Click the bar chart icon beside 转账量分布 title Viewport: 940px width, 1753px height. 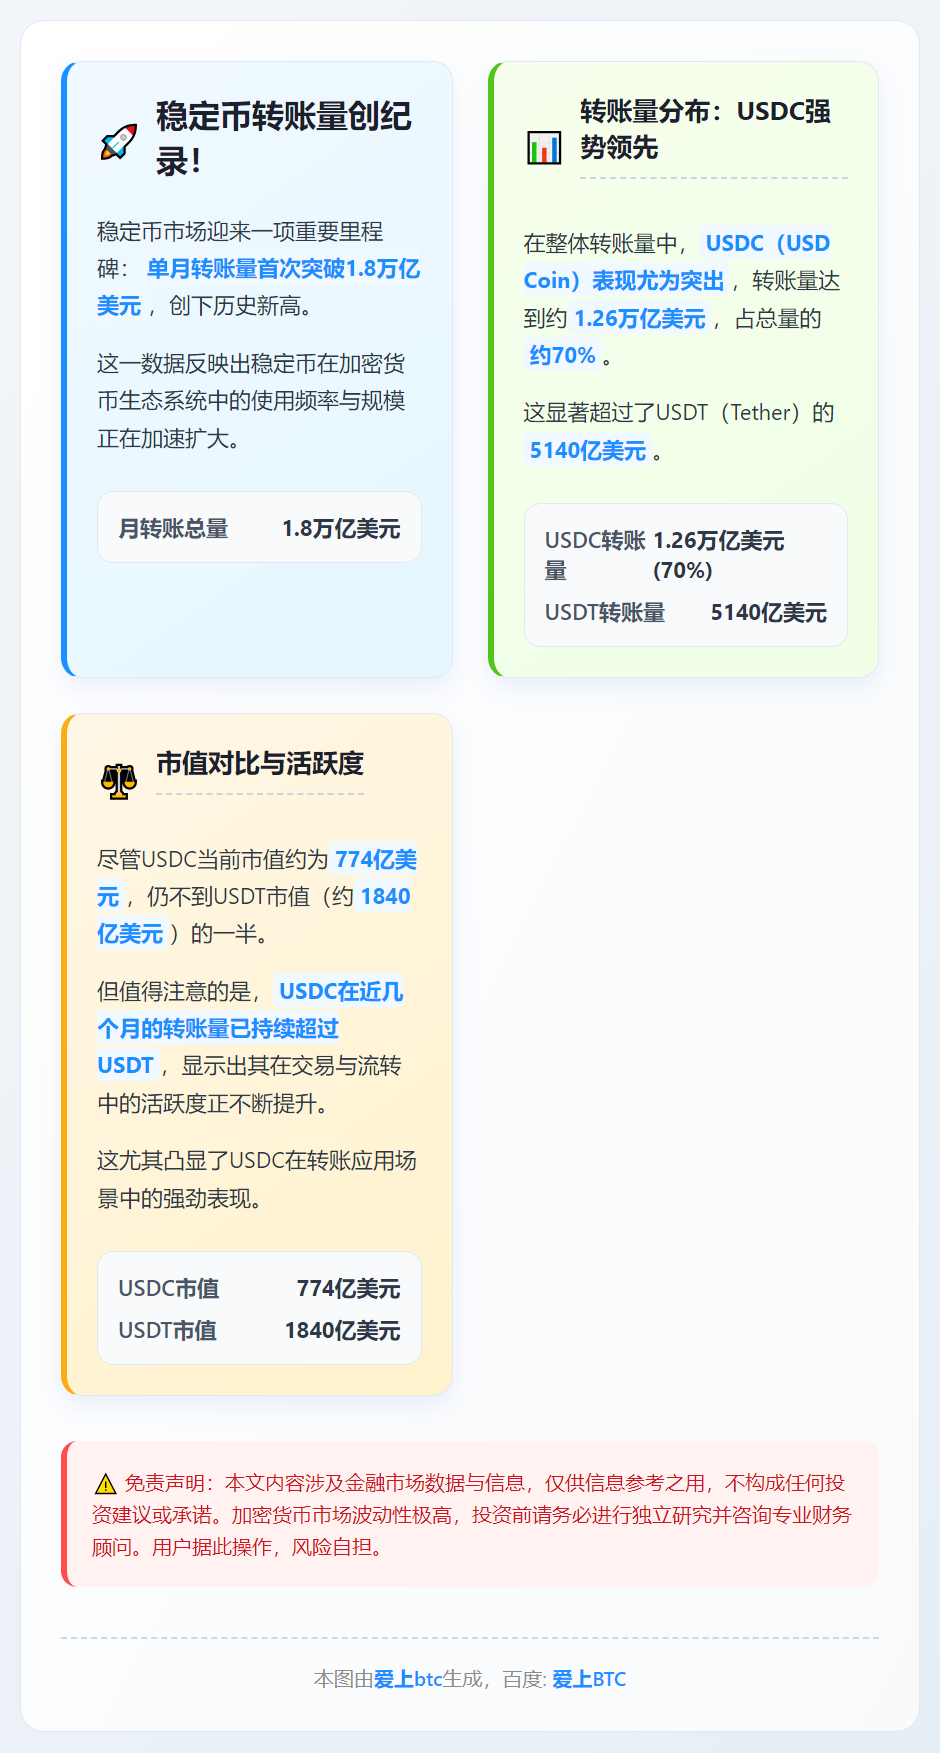point(544,148)
